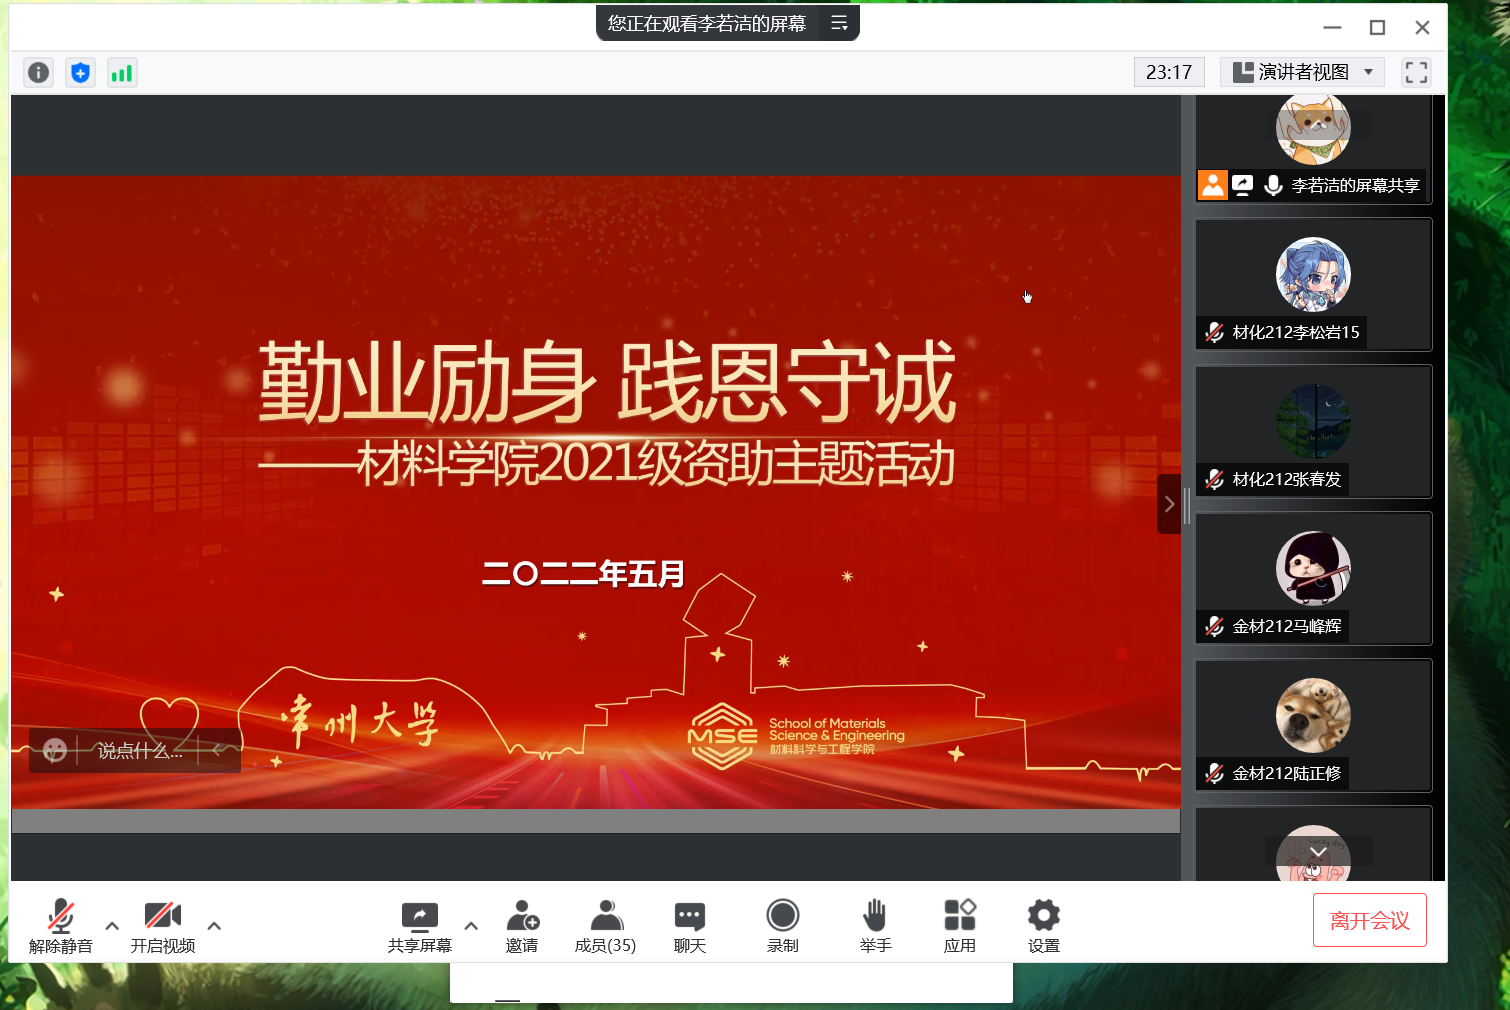
Task: Minimize the meeting window
Action: click(1332, 27)
